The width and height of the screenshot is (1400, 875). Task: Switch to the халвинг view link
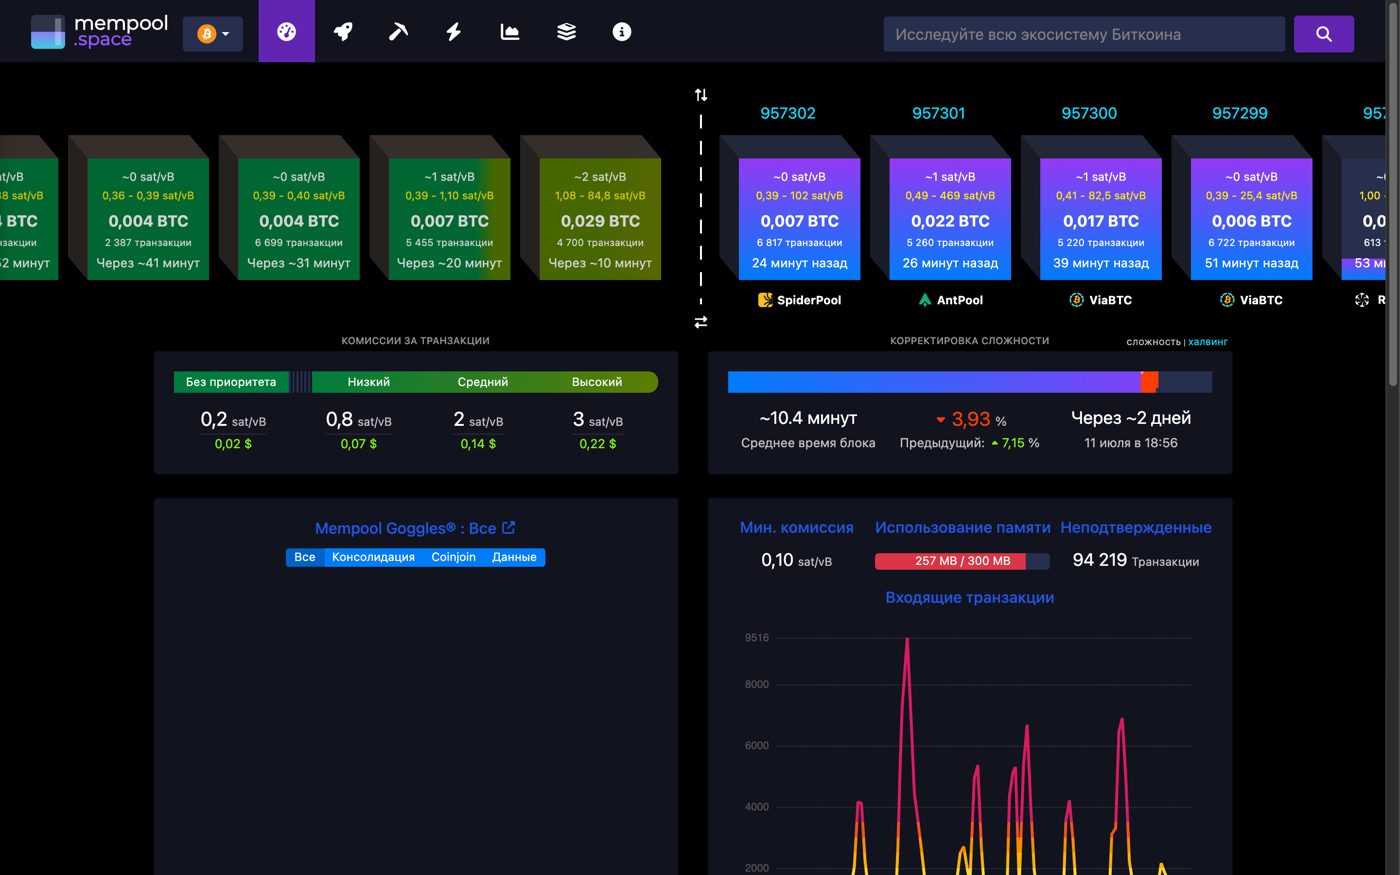click(1208, 342)
